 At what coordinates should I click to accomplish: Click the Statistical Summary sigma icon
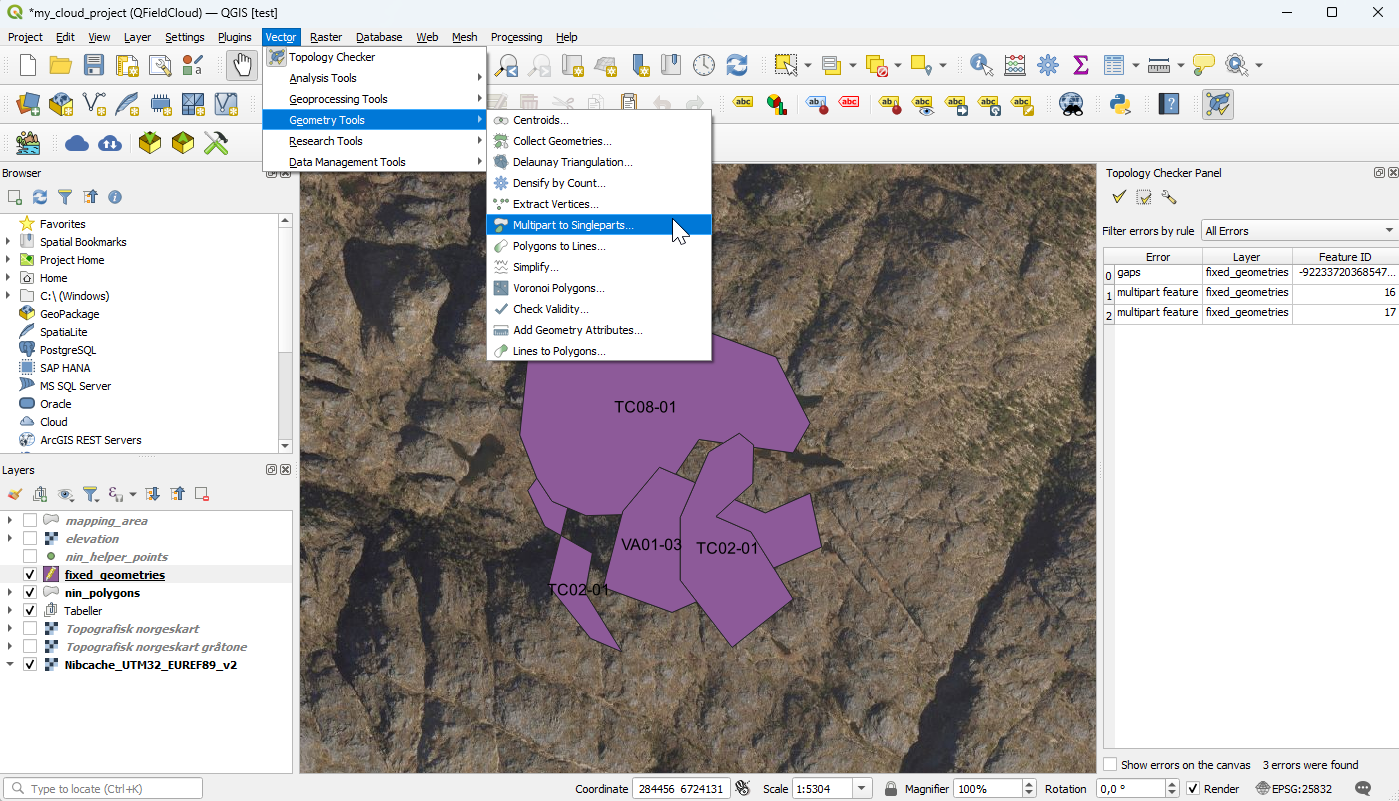pos(1080,66)
